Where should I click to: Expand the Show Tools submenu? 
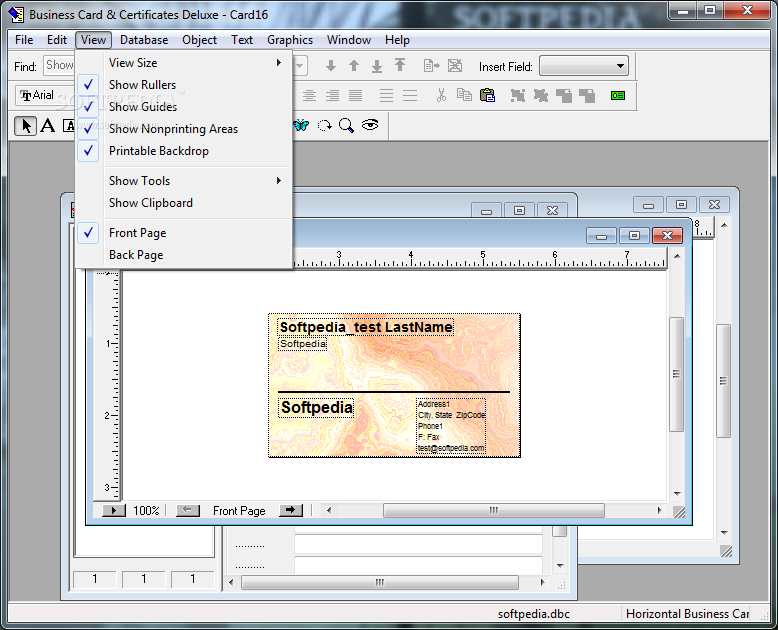pyautogui.click(x=183, y=181)
